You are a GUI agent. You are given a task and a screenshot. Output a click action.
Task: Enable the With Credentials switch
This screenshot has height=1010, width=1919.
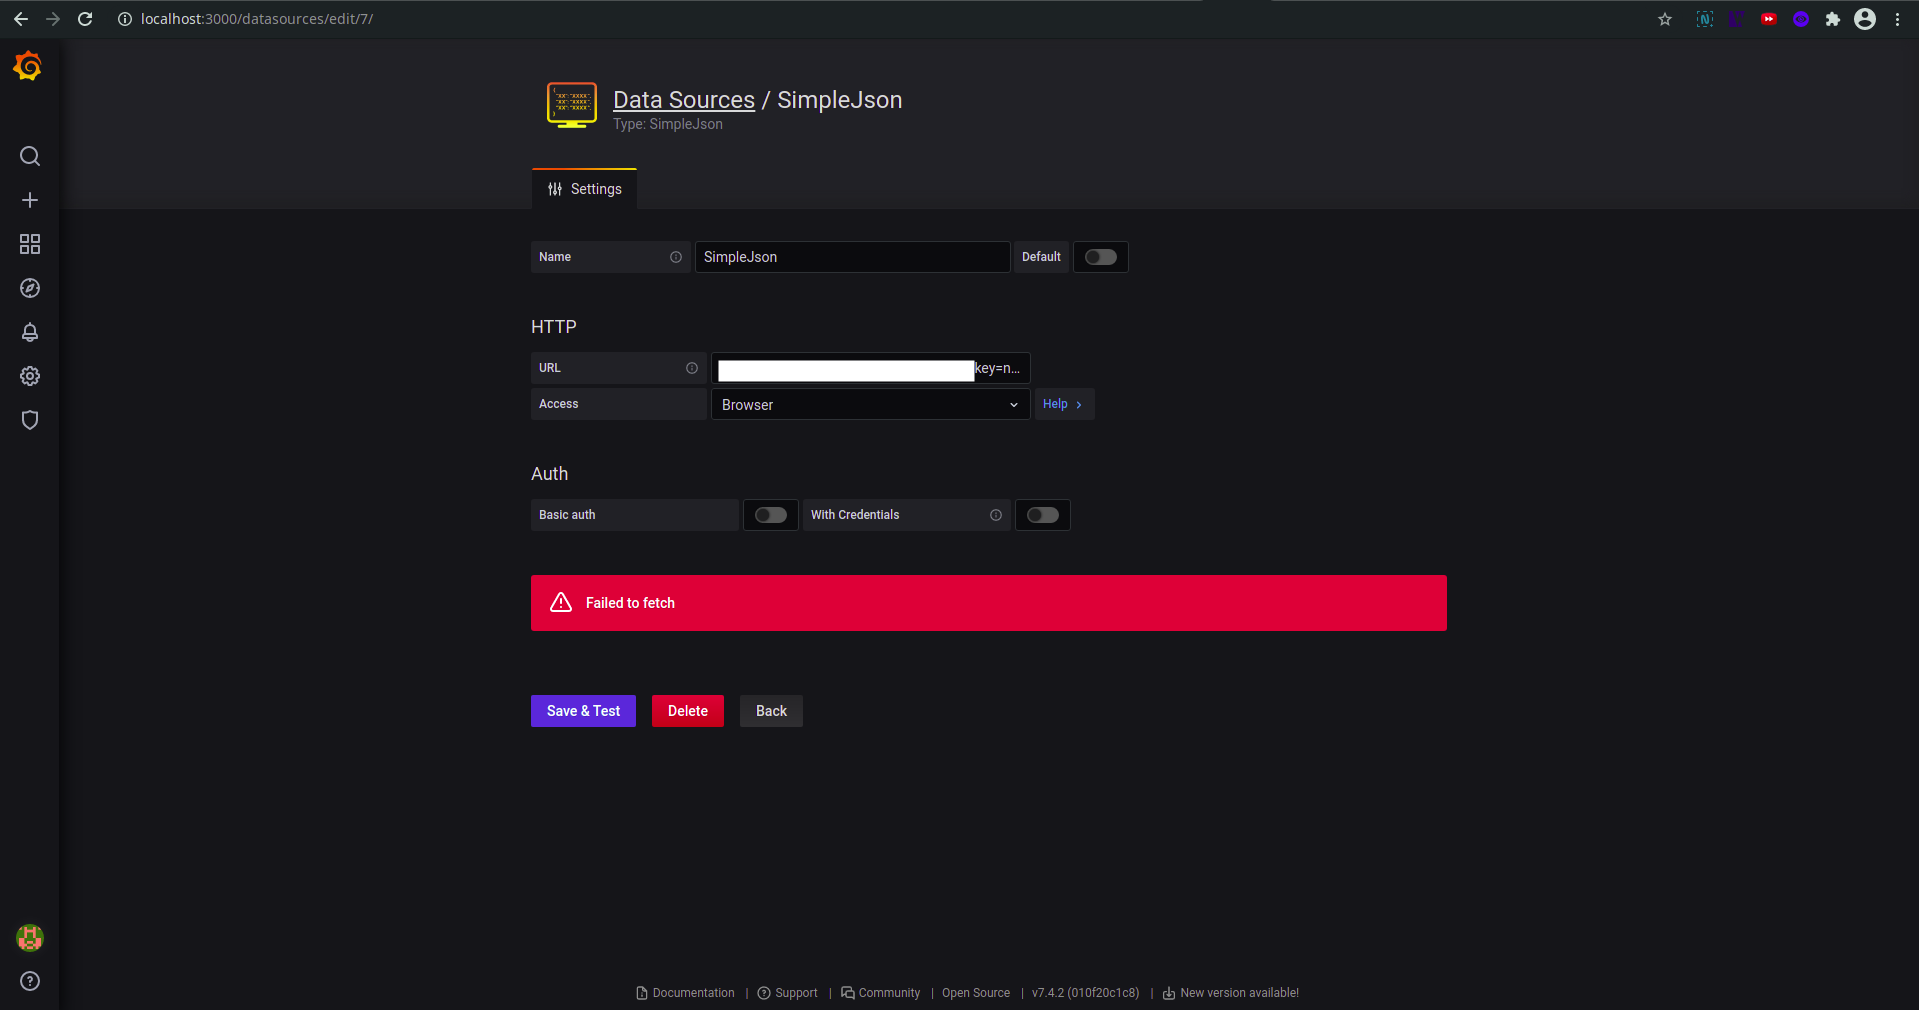tap(1043, 515)
